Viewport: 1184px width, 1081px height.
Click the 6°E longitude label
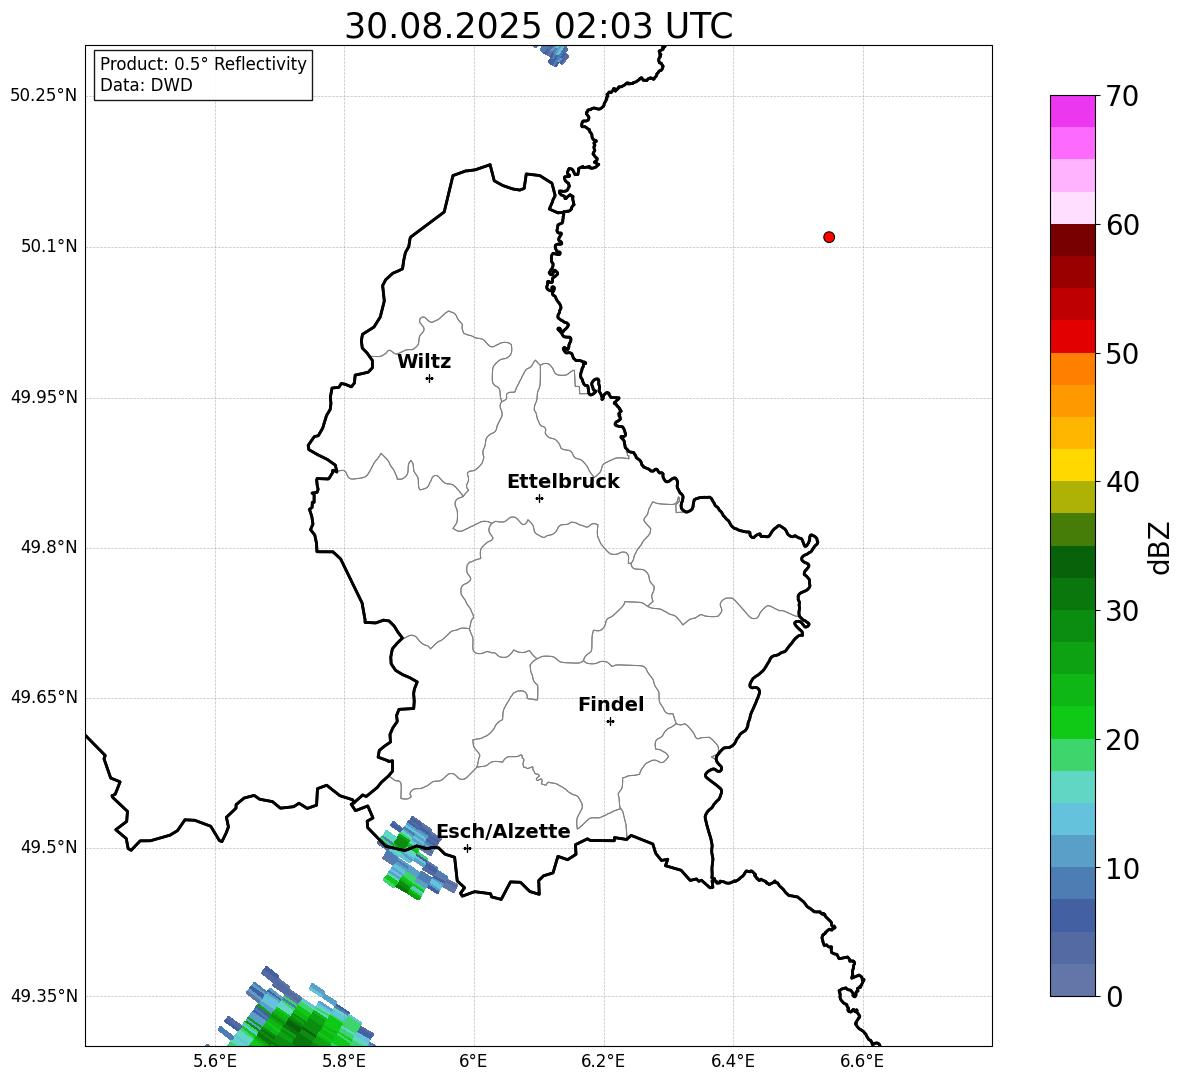pos(473,1061)
